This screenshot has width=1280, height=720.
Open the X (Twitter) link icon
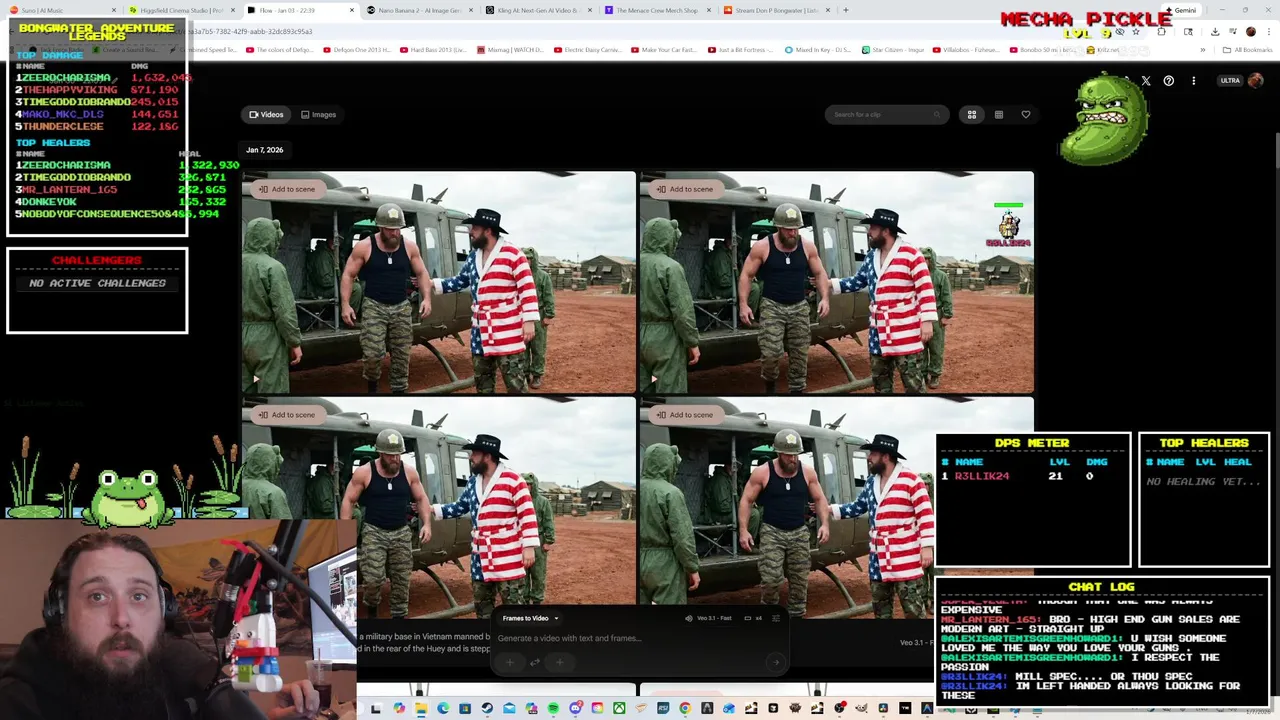(1146, 81)
